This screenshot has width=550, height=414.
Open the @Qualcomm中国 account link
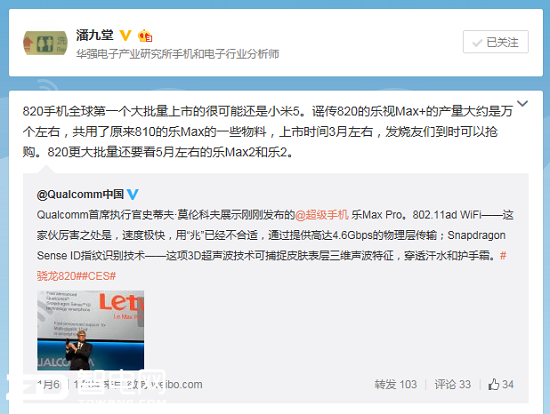(x=80, y=194)
